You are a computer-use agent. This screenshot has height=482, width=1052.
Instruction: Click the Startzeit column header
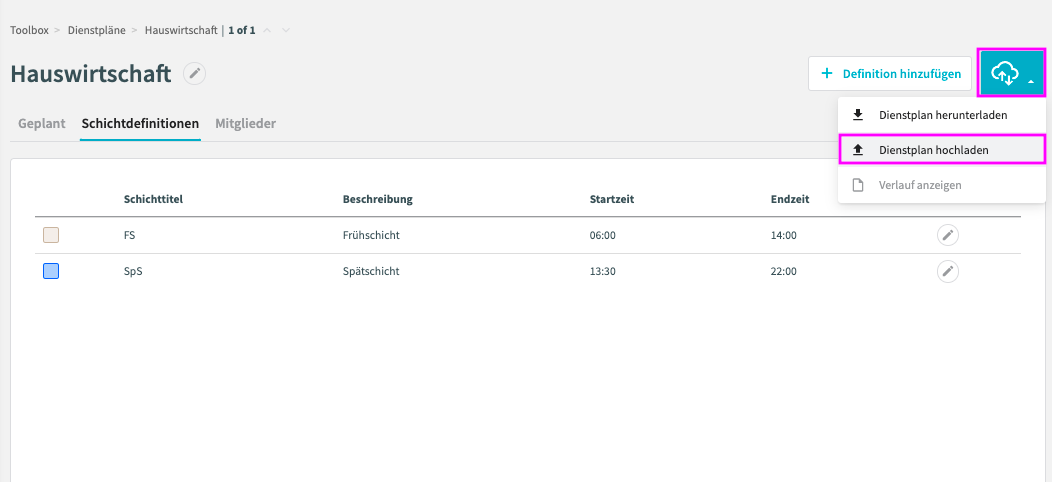(x=612, y=199)
